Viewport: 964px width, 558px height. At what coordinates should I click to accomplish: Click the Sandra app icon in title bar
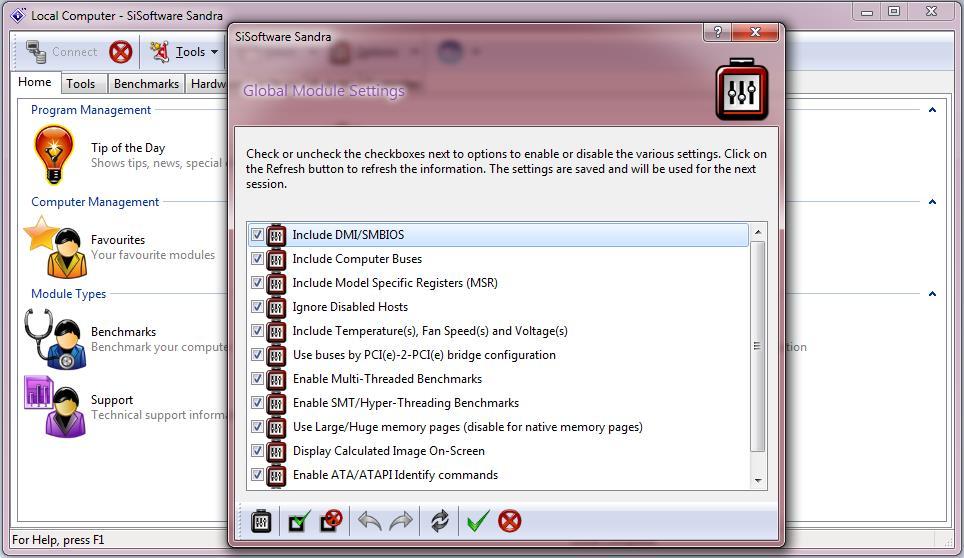tap(18, 15)
